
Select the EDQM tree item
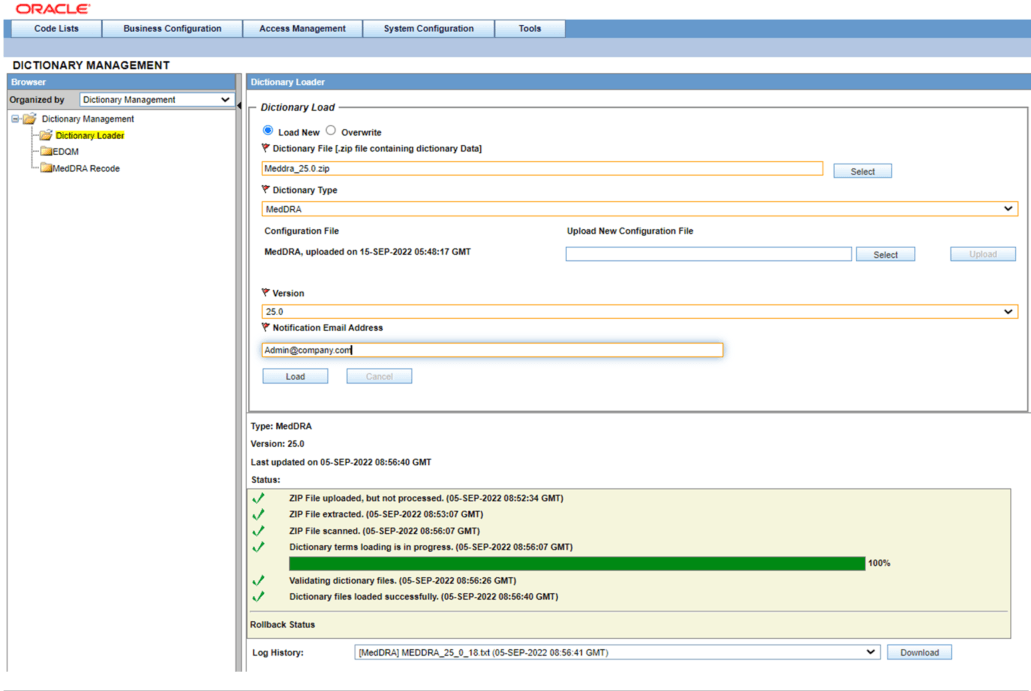(x=66, y=151)
